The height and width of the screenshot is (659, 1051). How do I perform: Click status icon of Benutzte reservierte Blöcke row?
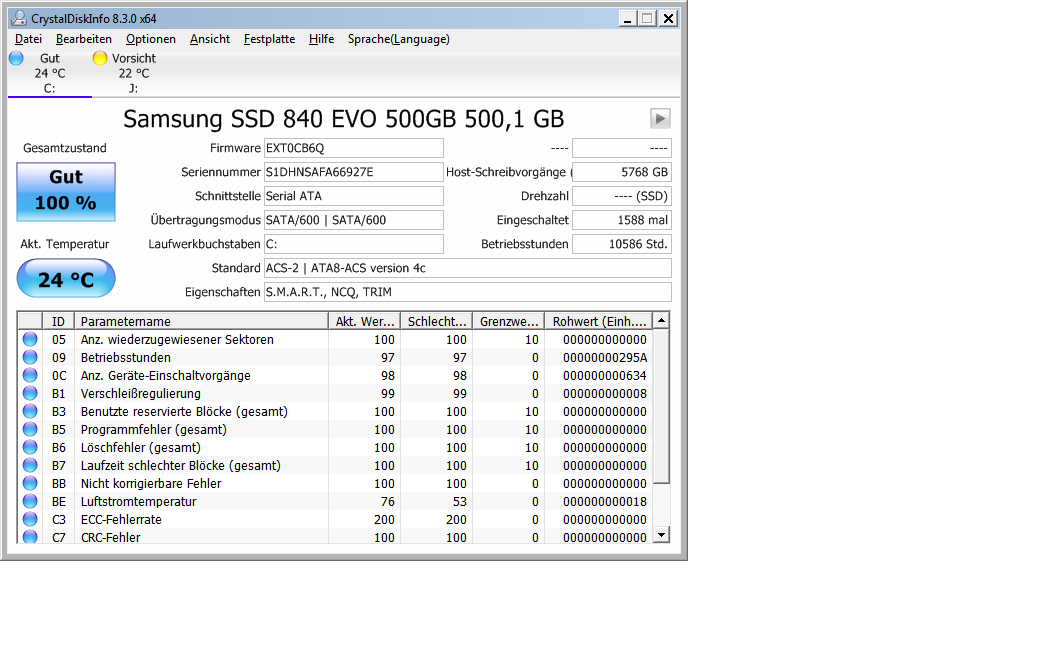30,412
